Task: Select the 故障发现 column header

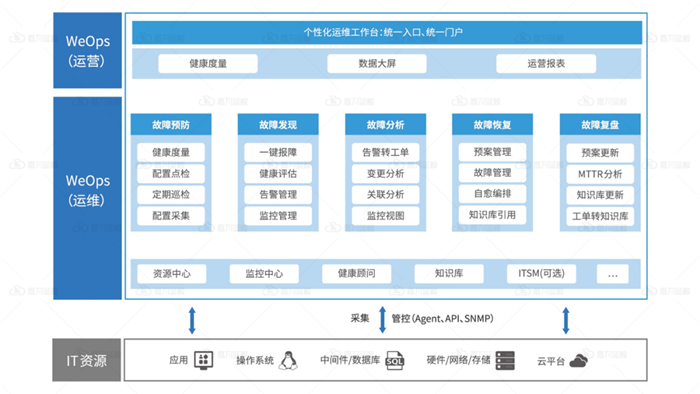Action: (278, 124)
